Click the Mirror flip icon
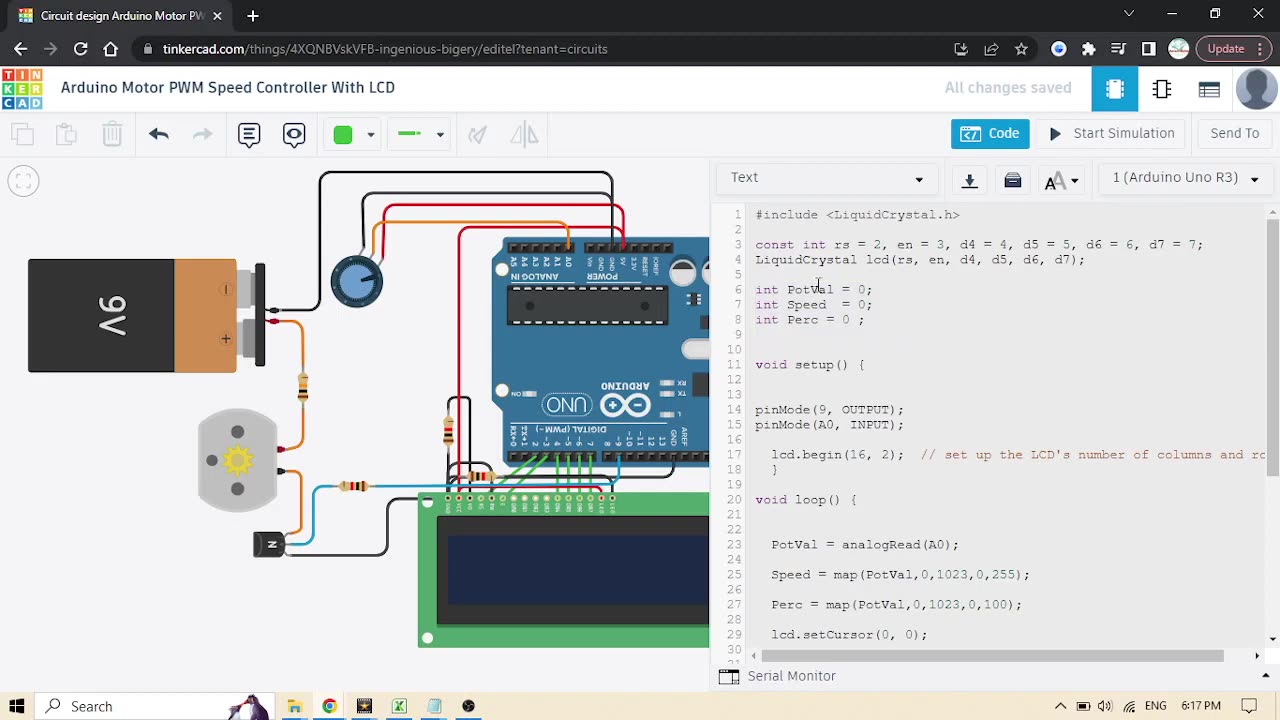1280x720 pixels. click(524, 134)
